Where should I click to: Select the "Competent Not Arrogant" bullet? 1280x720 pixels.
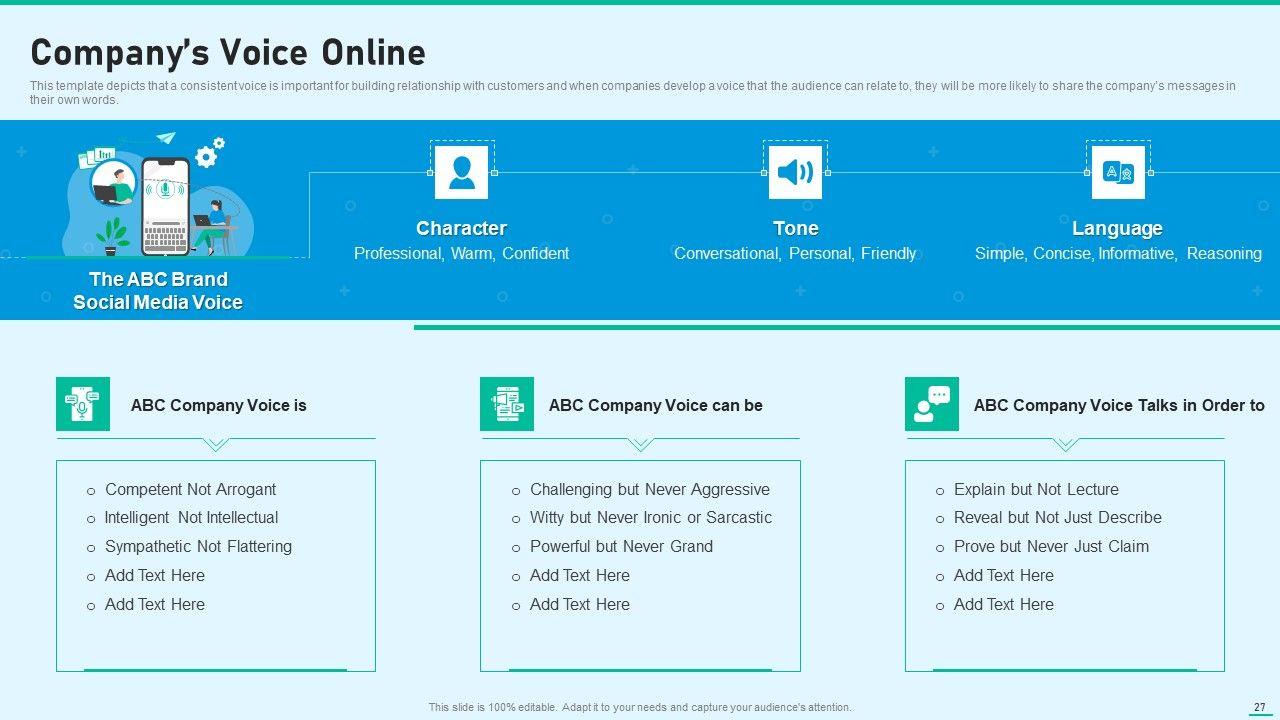pyautogui.click(x=190, y=489)
